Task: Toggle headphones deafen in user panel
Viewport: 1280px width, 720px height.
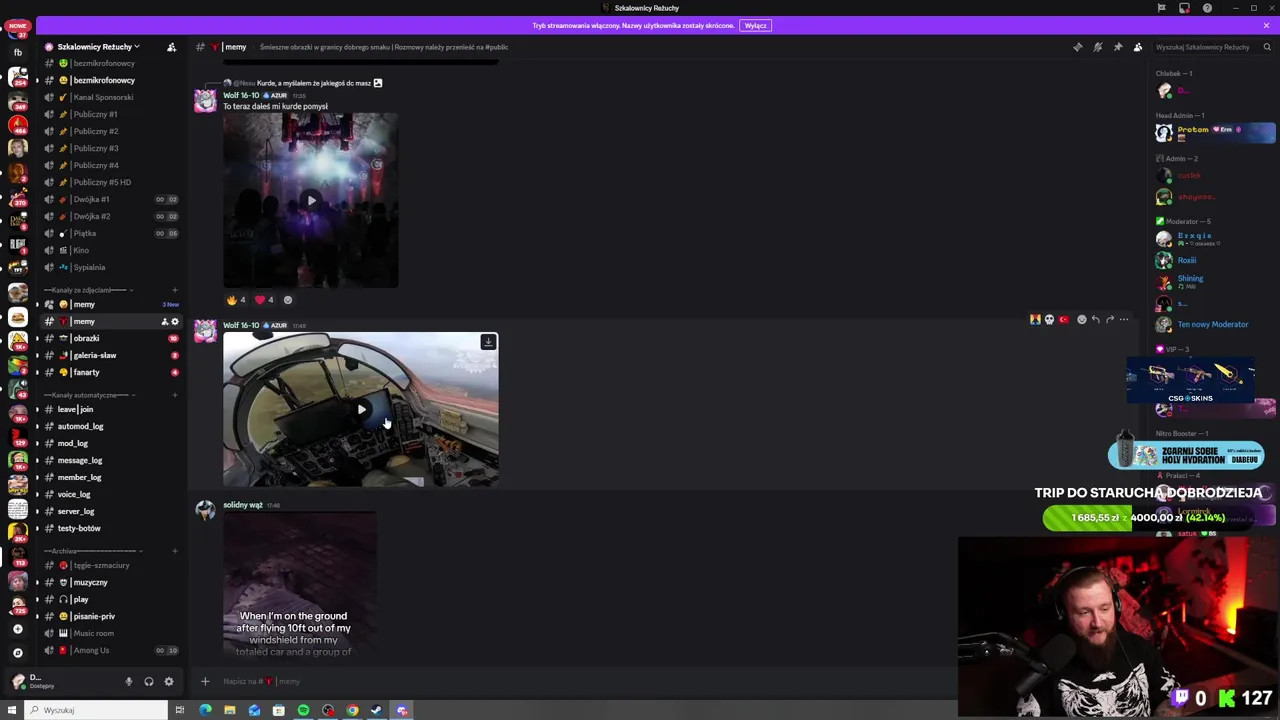Action: pos(148,681)
